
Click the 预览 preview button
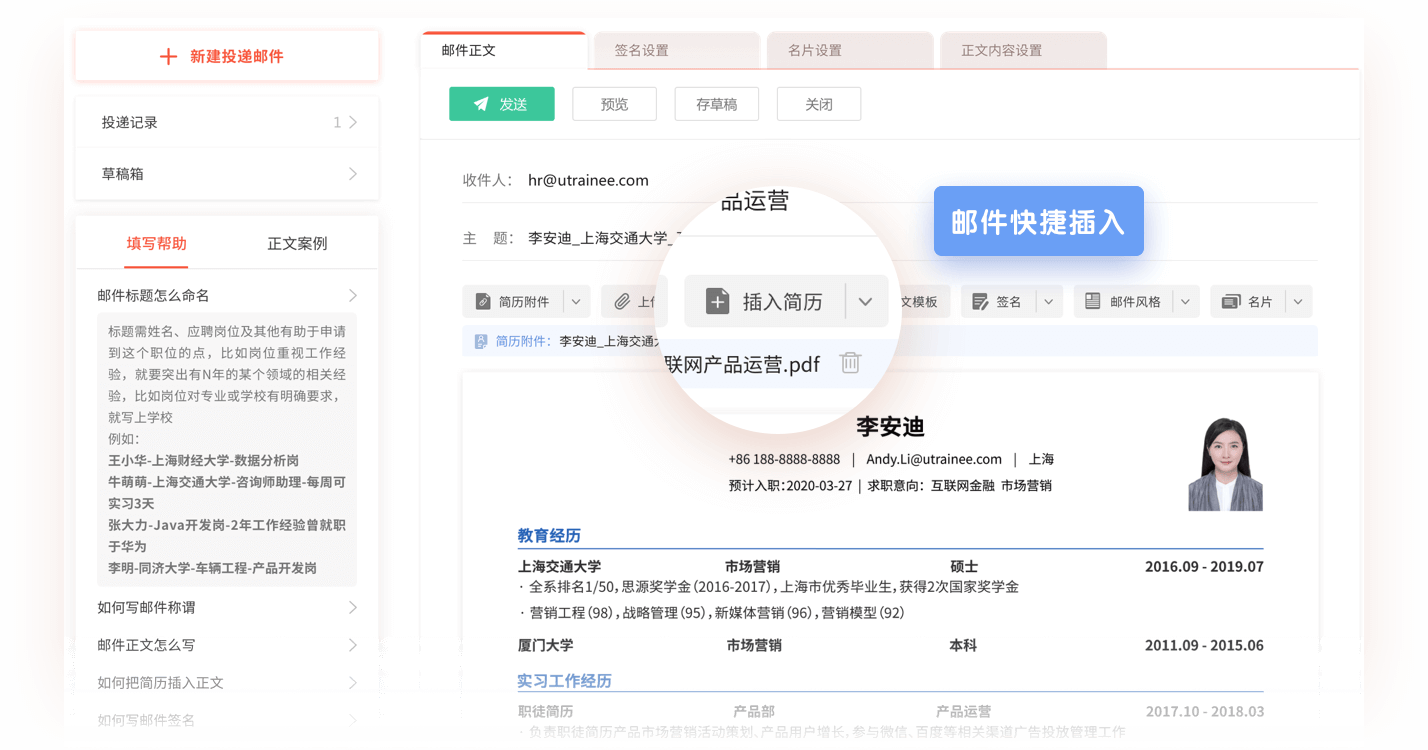click(x=614, y=103)
